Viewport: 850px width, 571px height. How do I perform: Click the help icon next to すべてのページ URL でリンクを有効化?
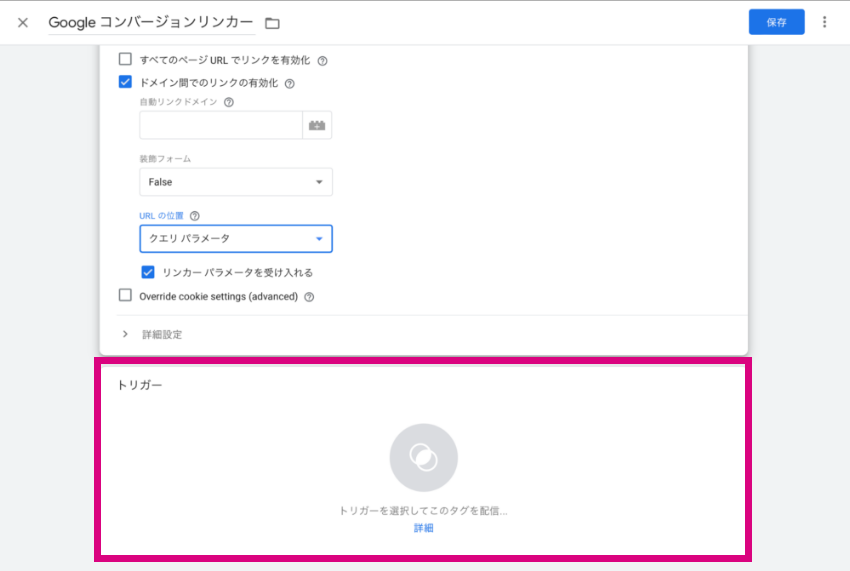point(323,61)
